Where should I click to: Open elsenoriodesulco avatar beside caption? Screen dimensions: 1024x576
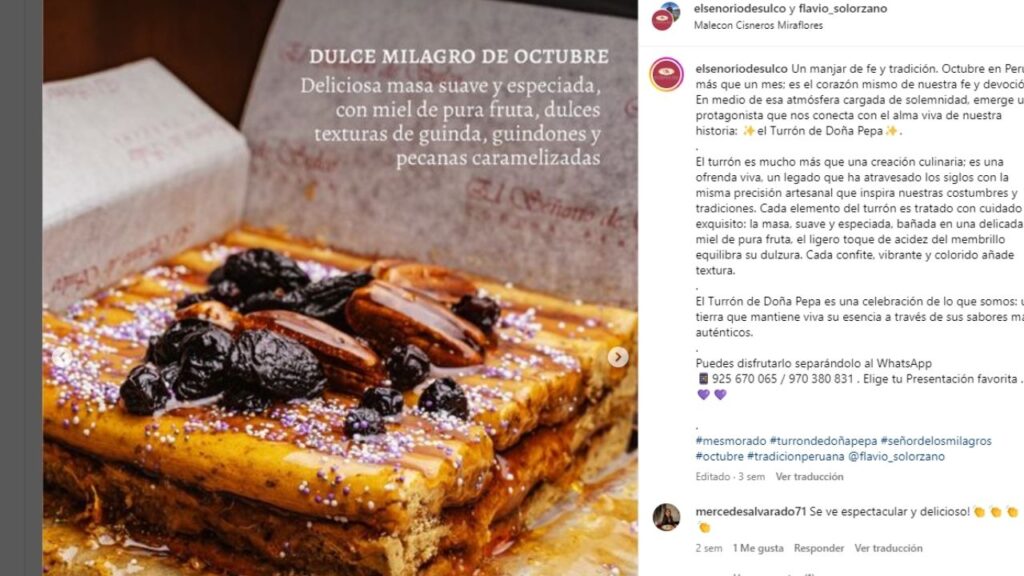(666, 74)
